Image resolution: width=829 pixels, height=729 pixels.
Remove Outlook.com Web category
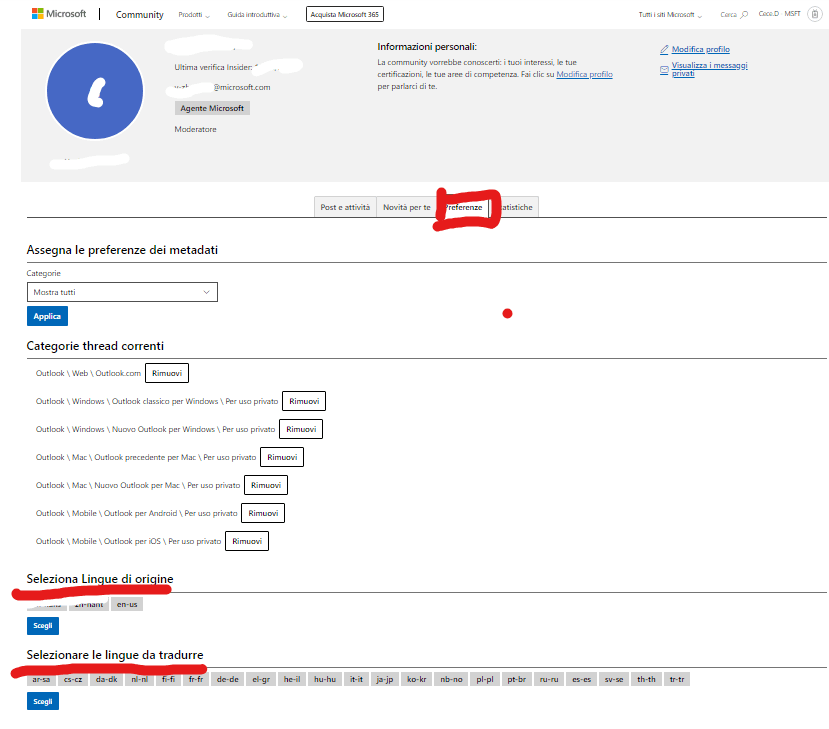(167, 373)
